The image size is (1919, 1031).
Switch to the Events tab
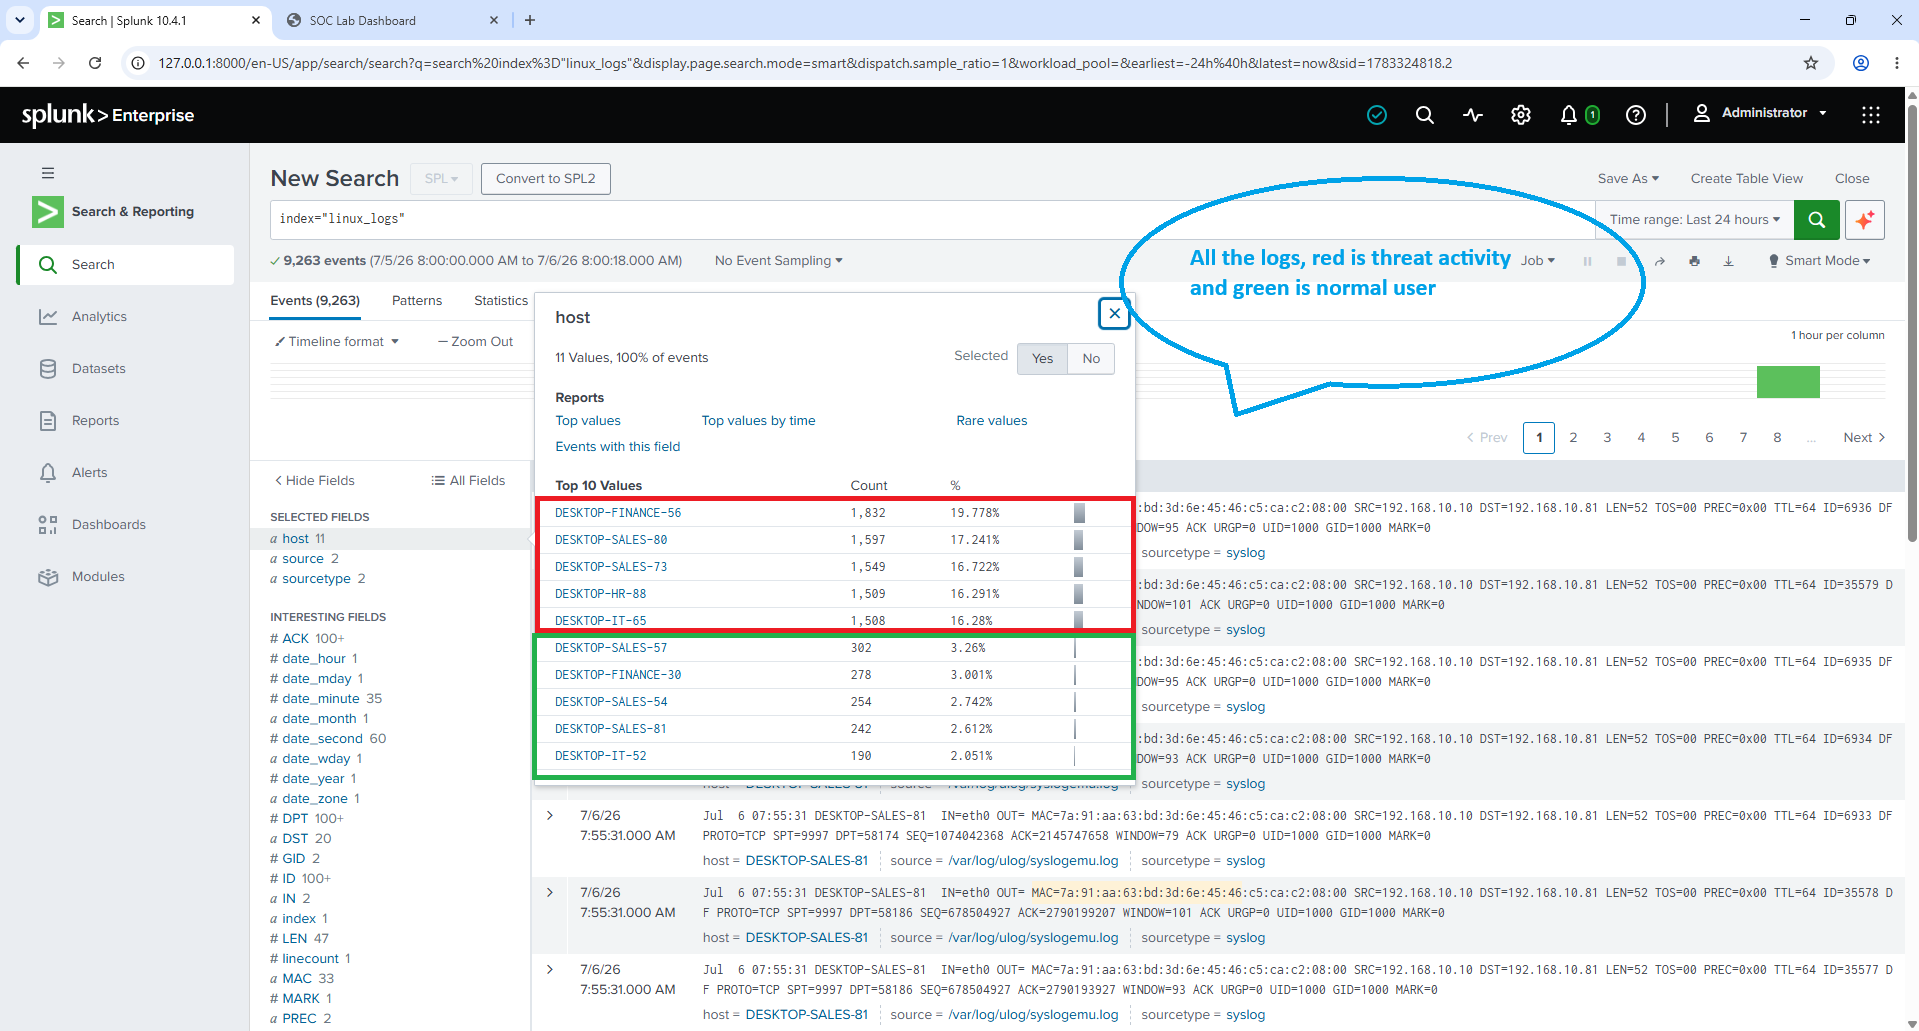315,301
